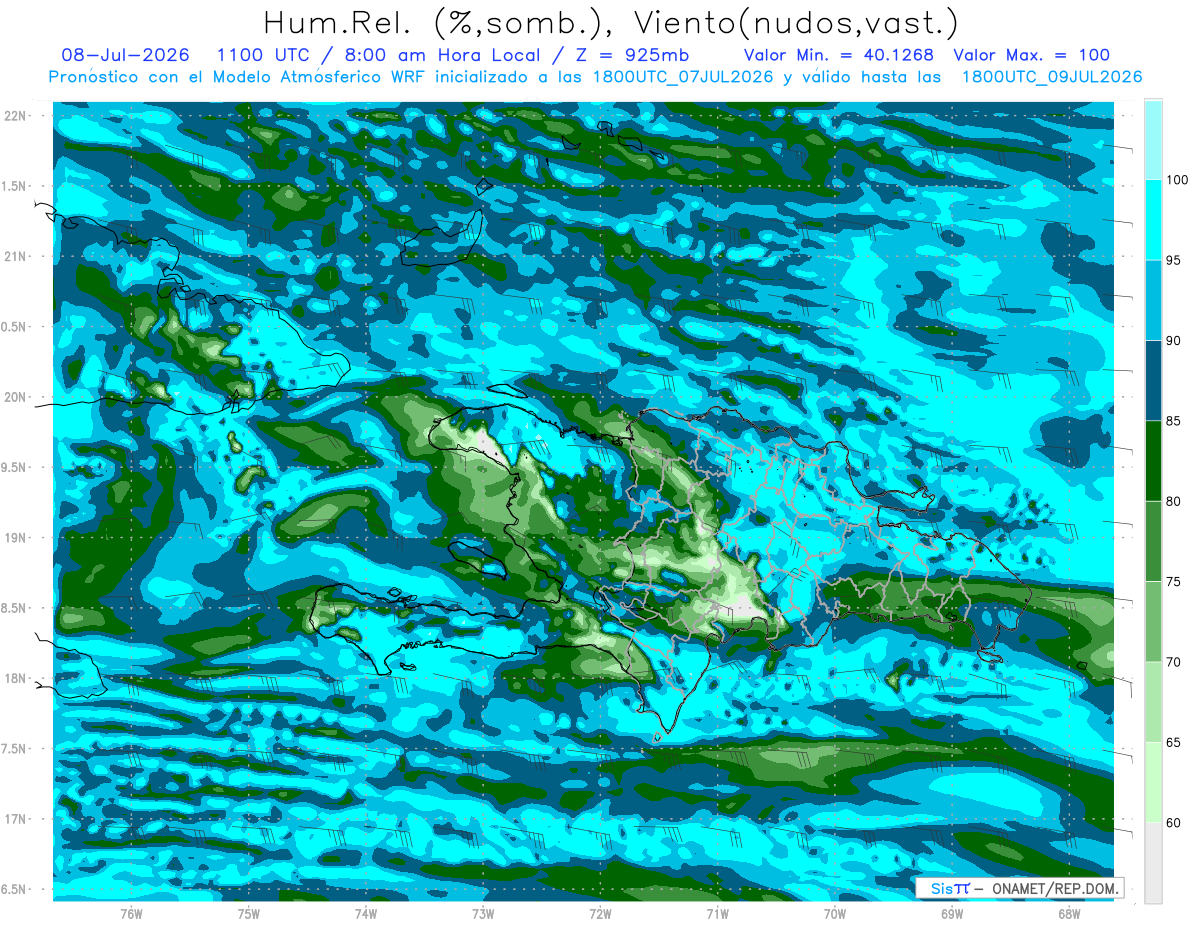Select the gray swatch below 60
The height and width of the screenshot is (927, 1200).
(x=1153, y=863)
